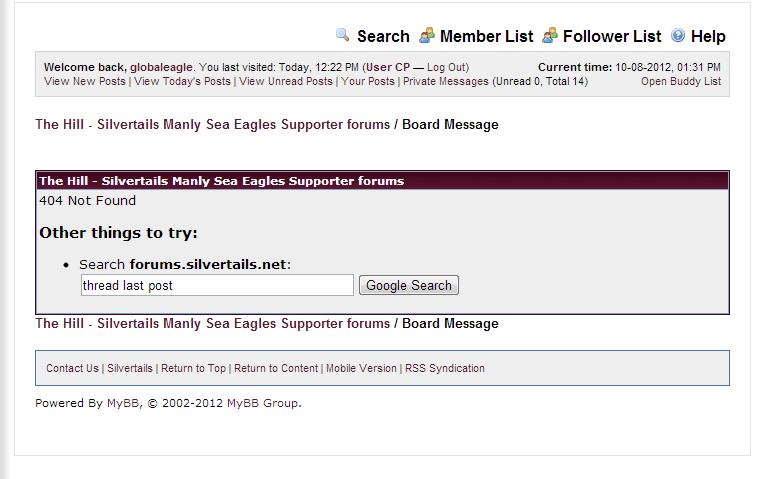
Task: Open Buddy List
Action: pyautogui.click(x=681, y=81)
